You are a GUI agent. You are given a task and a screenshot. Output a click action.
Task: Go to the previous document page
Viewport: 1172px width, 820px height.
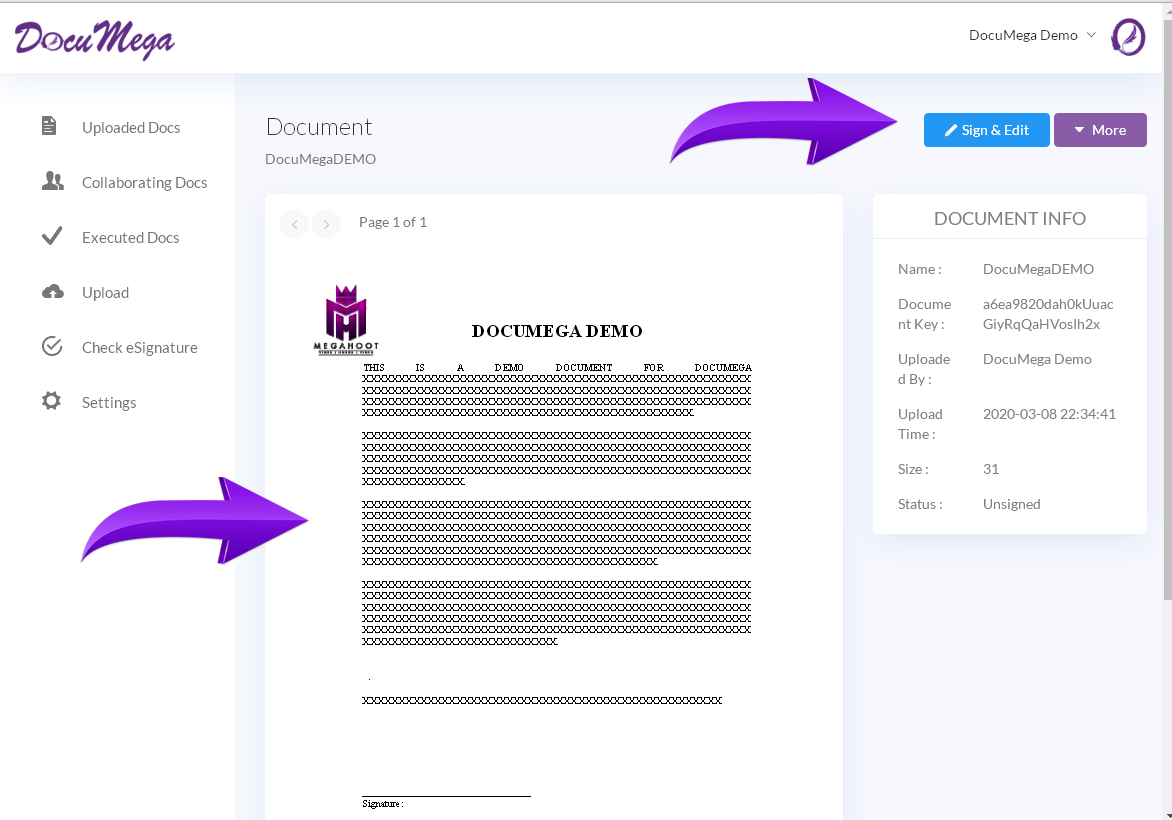(x=294, y=224)
